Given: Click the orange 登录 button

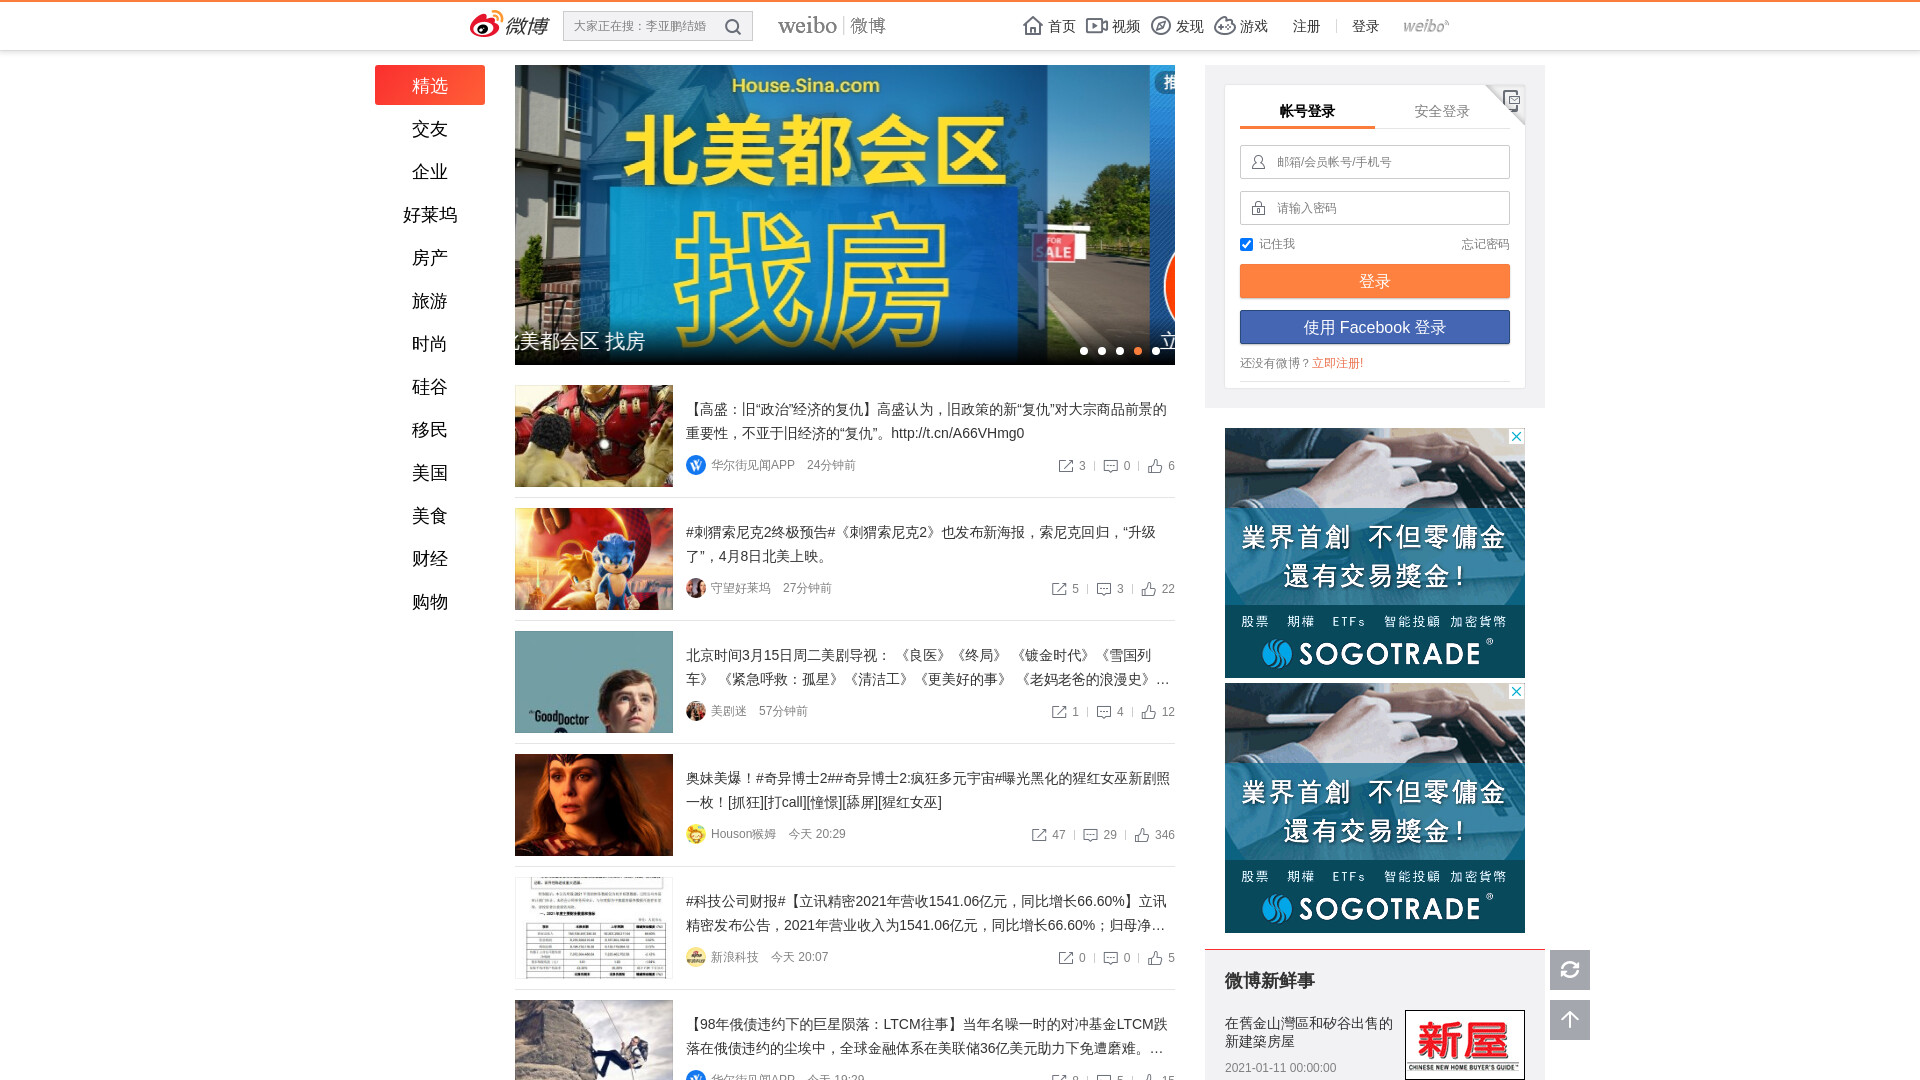Looking at the screenshot, I should tap(1375, 281).
